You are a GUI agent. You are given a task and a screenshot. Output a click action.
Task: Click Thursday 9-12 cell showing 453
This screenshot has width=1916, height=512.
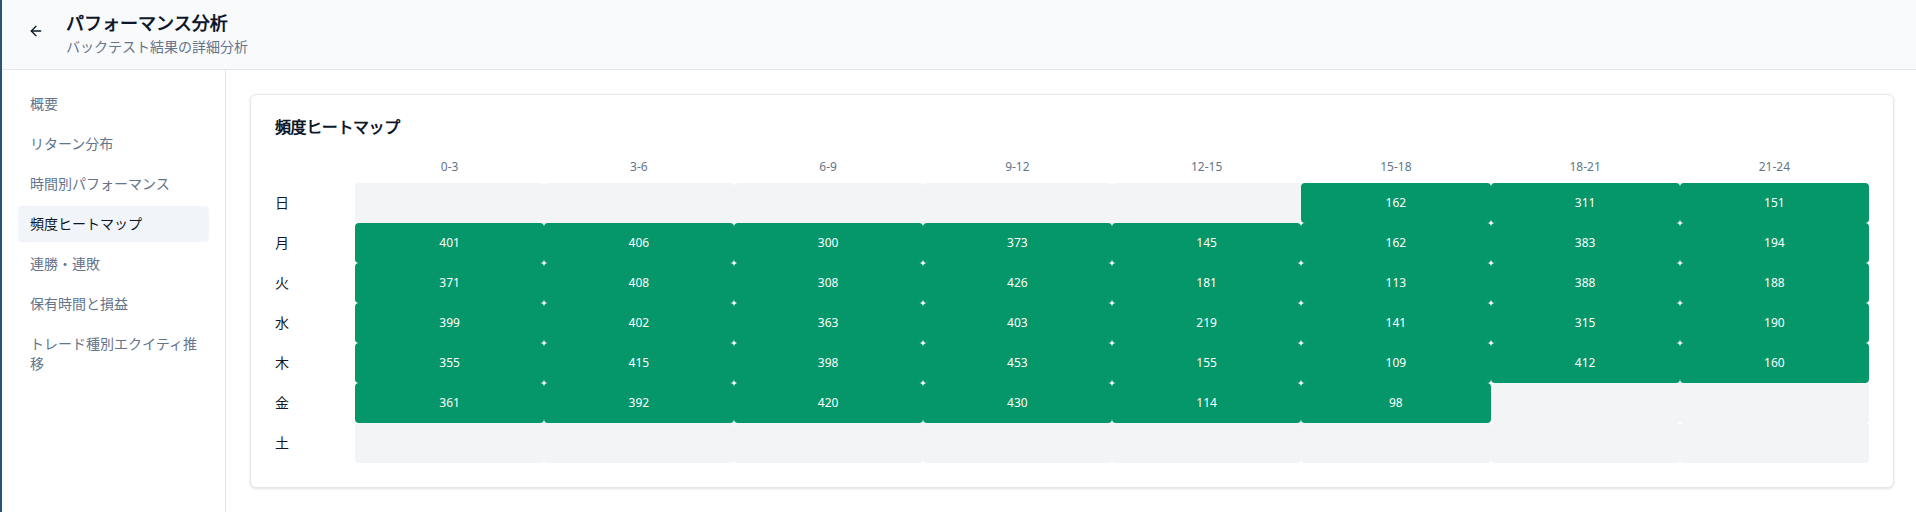coord(1017,363)
